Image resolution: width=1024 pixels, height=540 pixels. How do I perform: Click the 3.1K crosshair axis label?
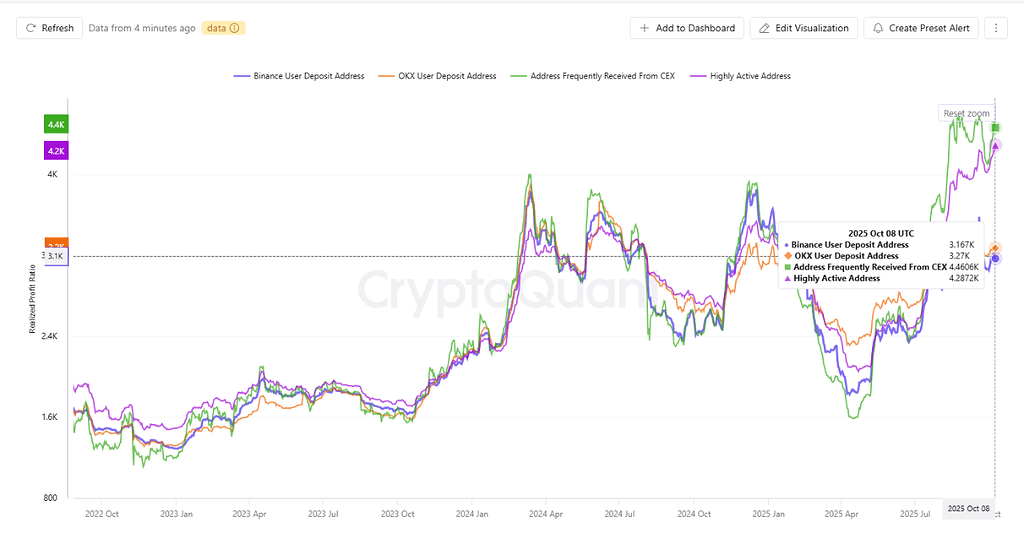[x=55, y=257]
